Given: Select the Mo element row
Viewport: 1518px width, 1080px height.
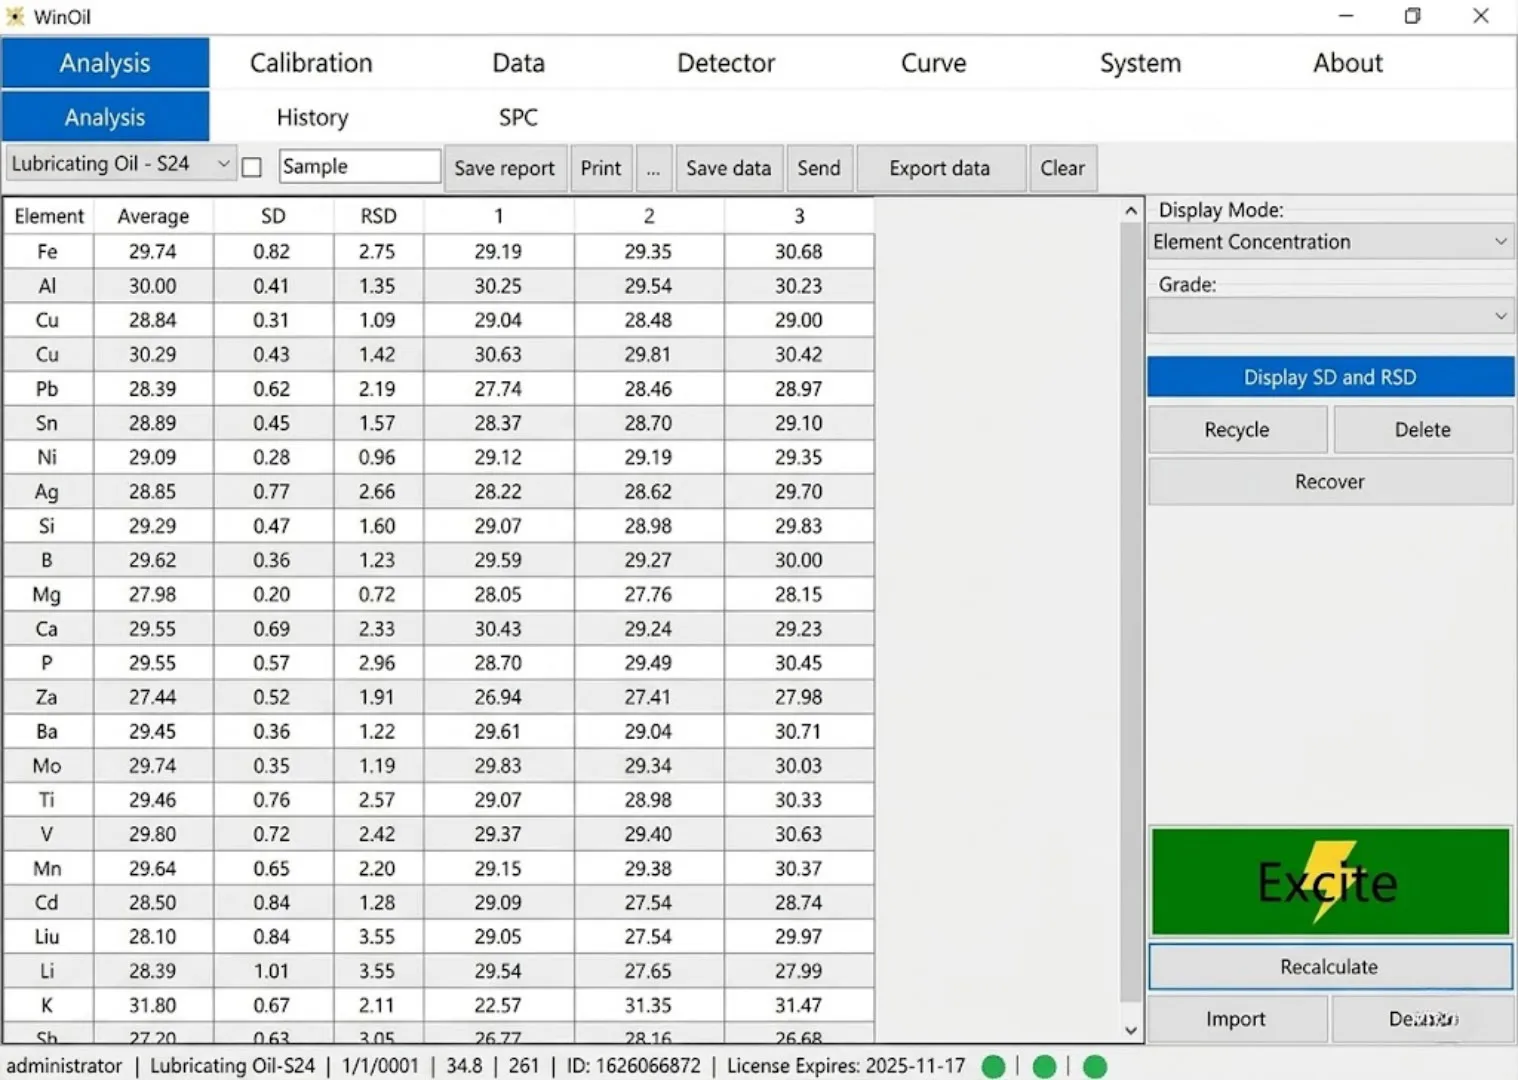Looking at the screenshot, I should pyautogui.click(x=439, y=766).
